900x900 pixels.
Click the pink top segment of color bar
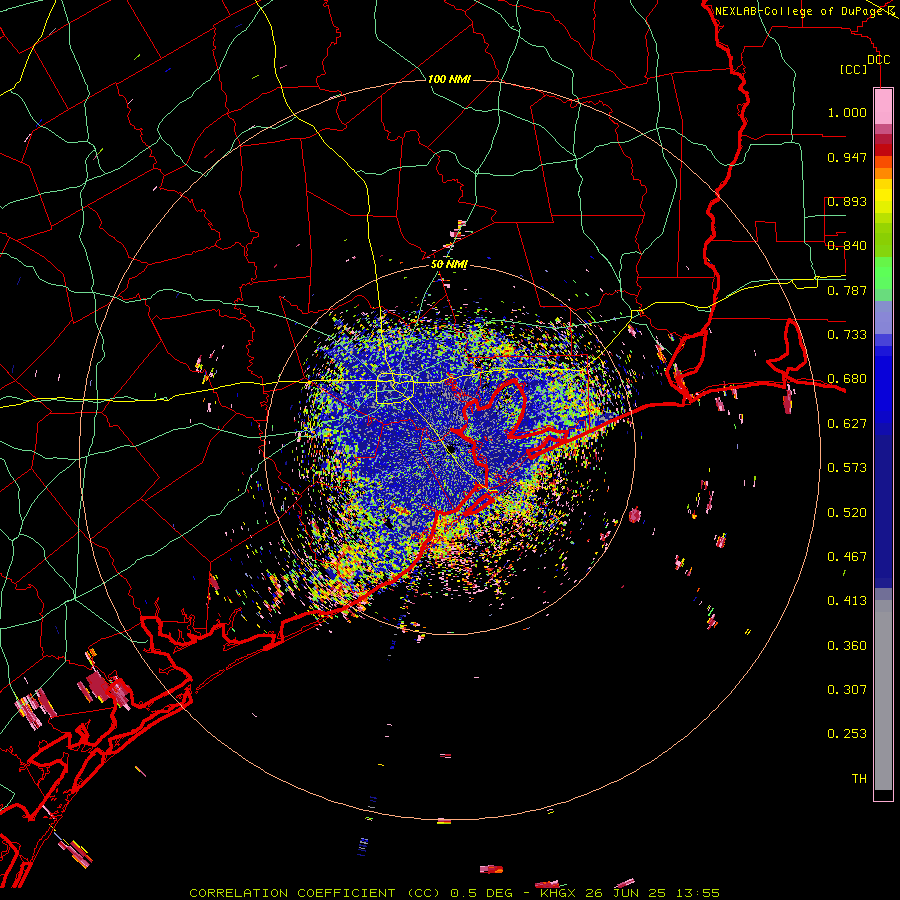click(x=883, y=106)
